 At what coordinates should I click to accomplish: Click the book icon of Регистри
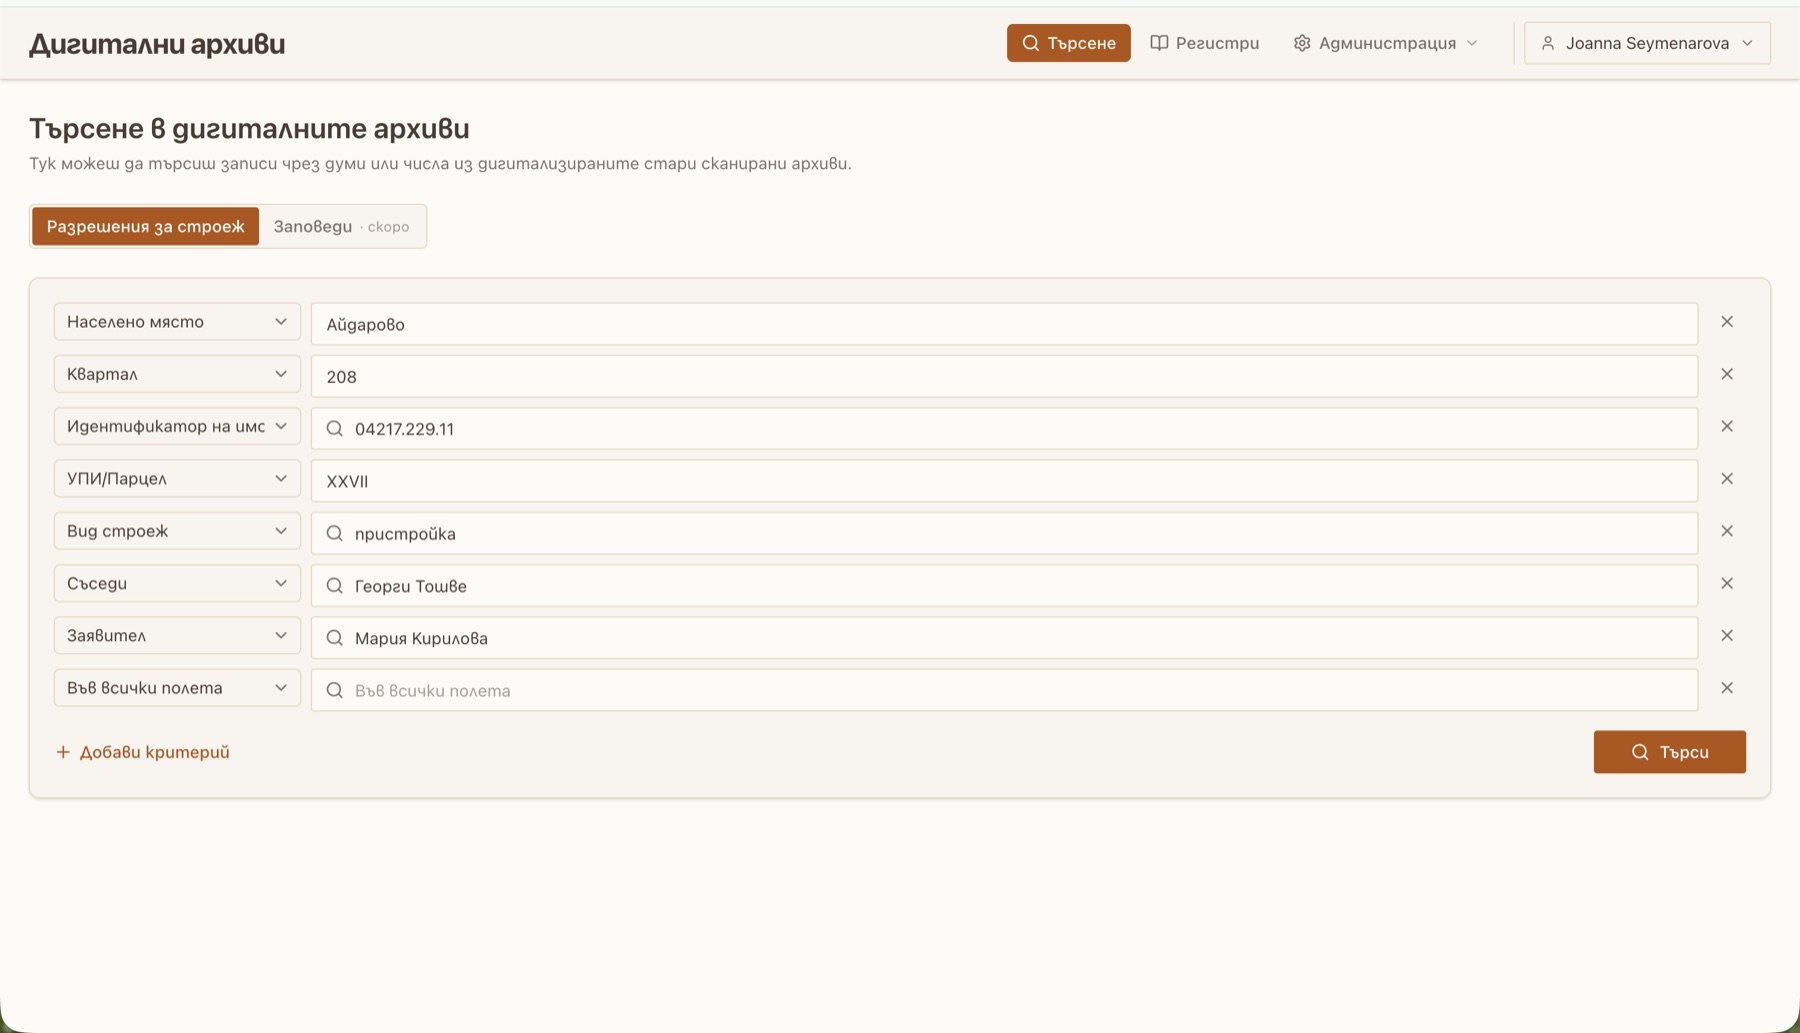coord(1159,43)
